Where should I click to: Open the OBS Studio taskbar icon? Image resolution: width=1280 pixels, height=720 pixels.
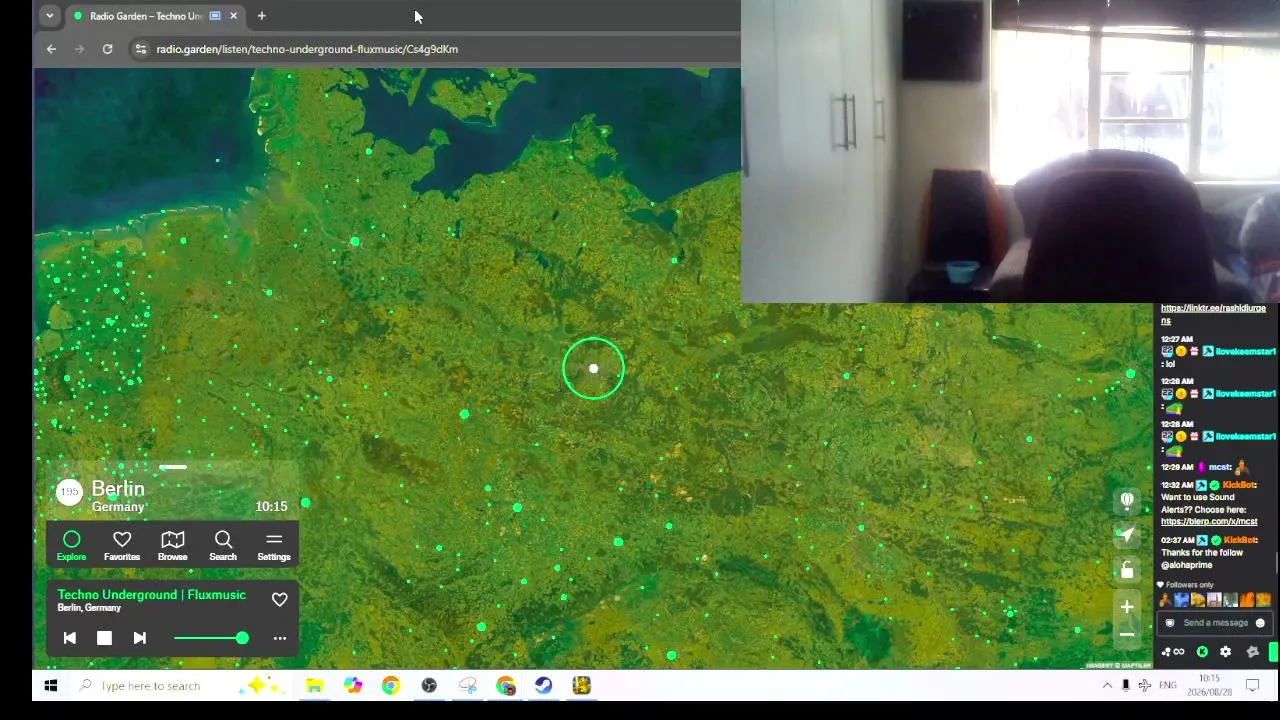[x=429, y=686]
